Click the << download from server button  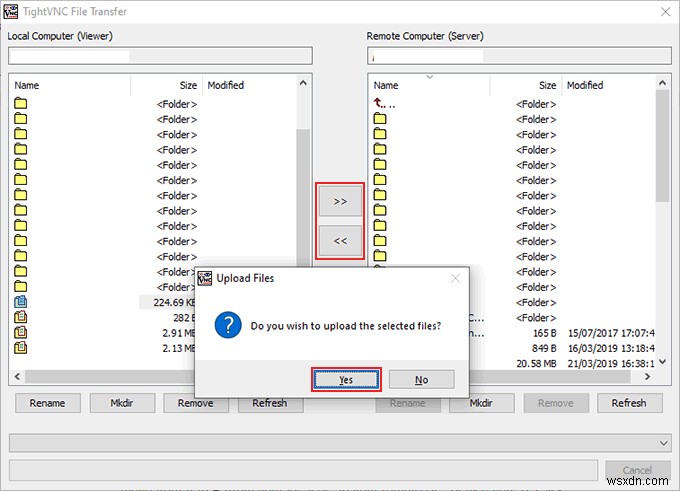pyautogui.click(x=340, y=241)
